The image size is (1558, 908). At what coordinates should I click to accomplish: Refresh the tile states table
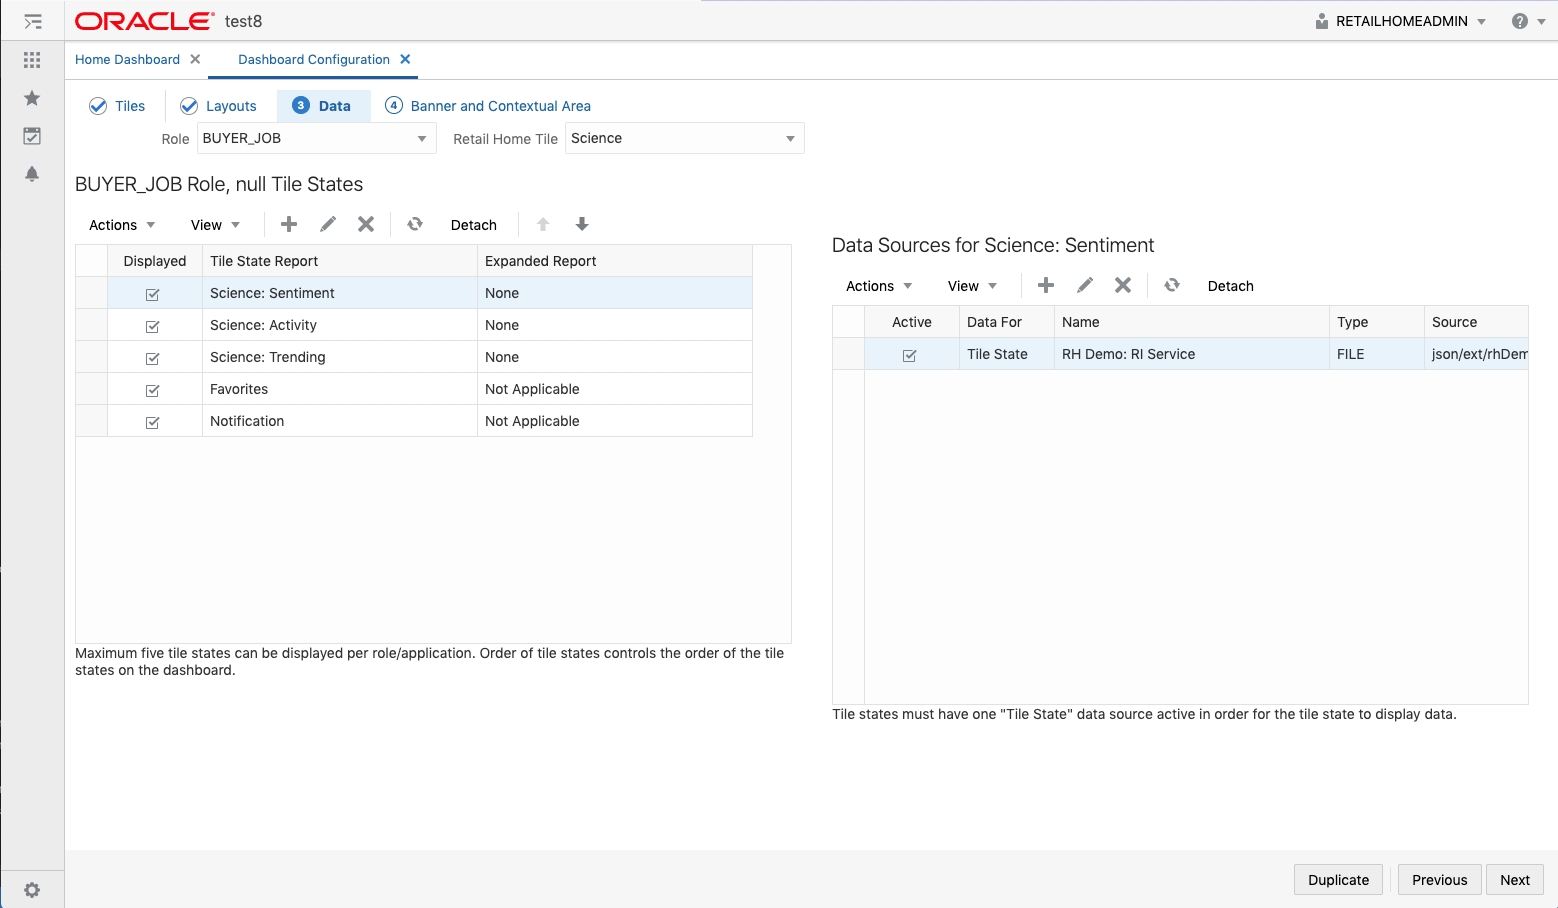414,224
